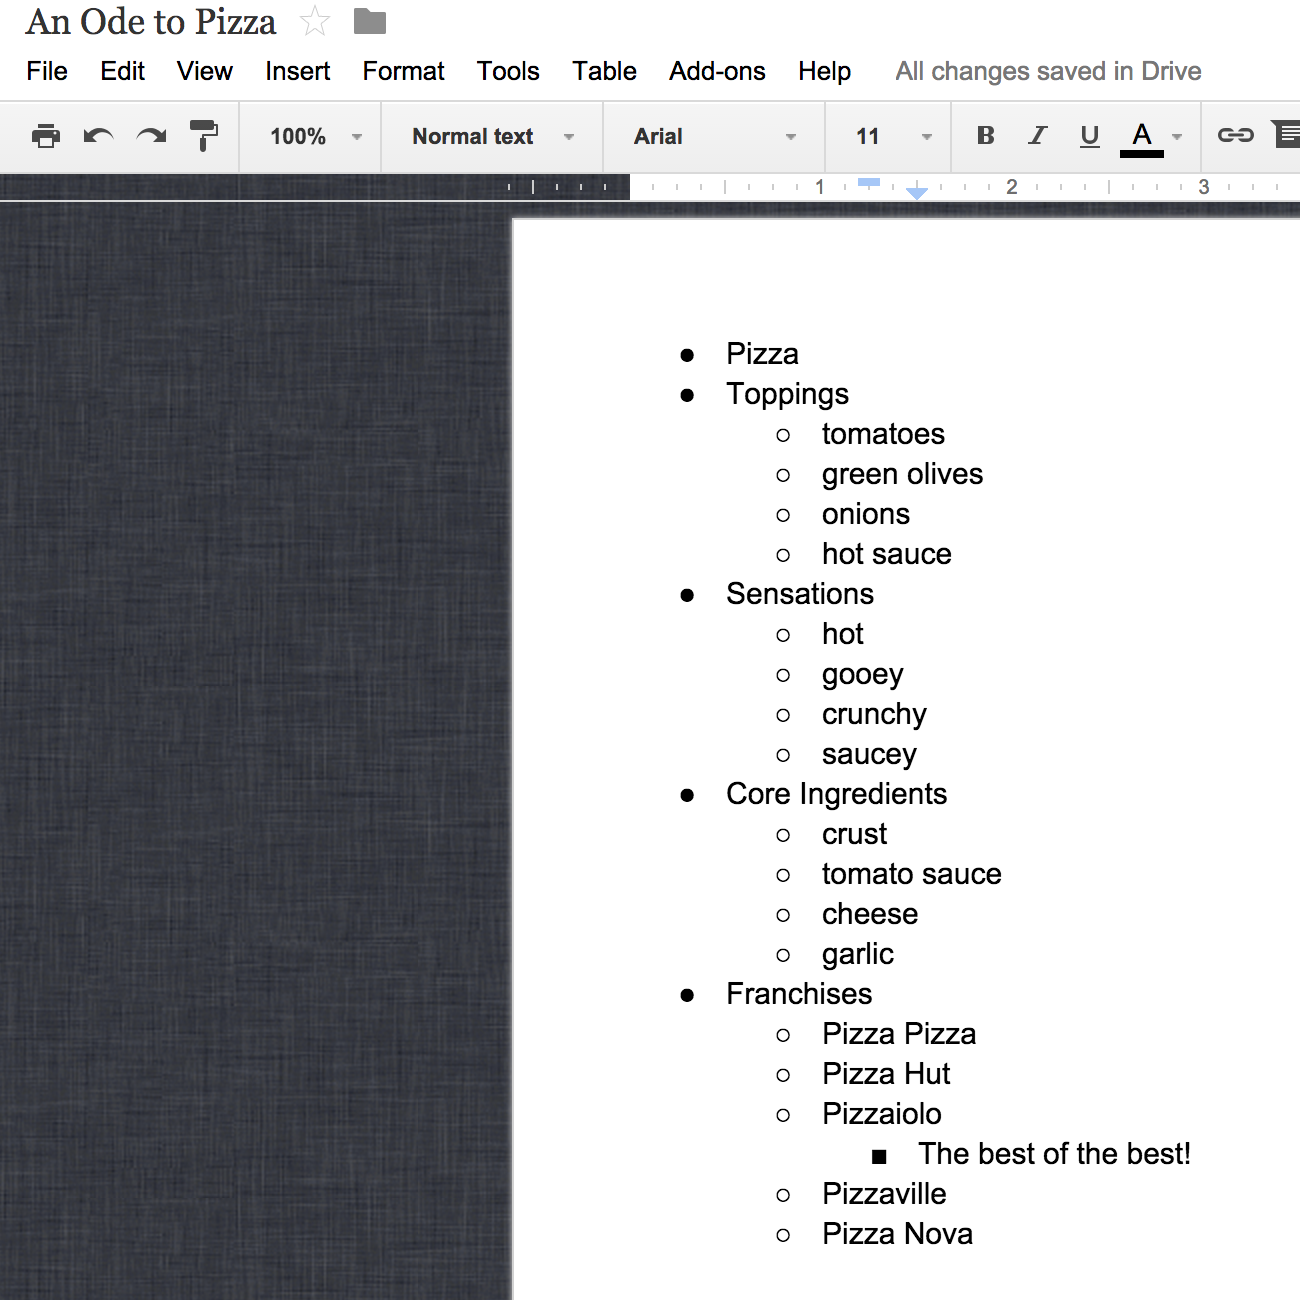Activate the Paint format tool

tap(204, 136)
